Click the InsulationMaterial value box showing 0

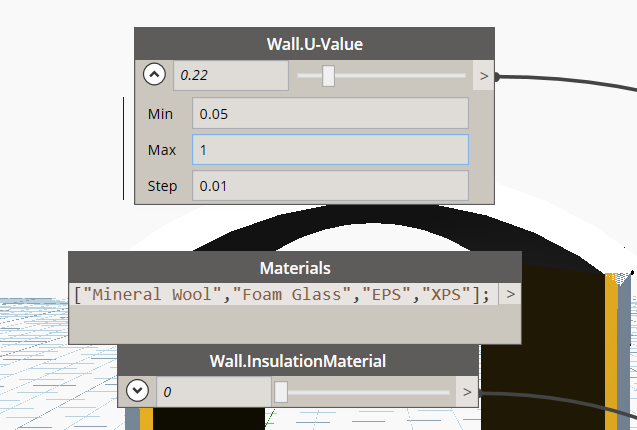(214, 392)
